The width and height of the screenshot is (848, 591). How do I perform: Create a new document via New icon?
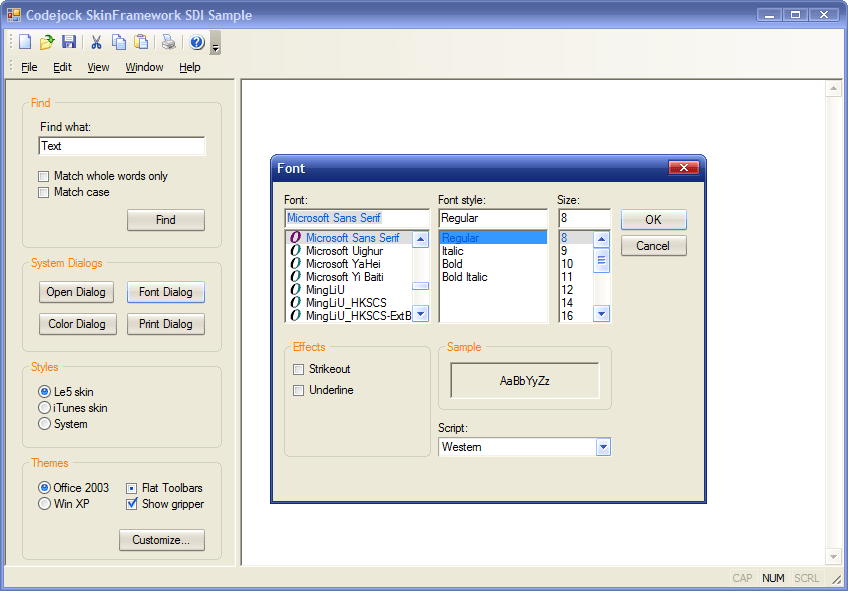24,42
